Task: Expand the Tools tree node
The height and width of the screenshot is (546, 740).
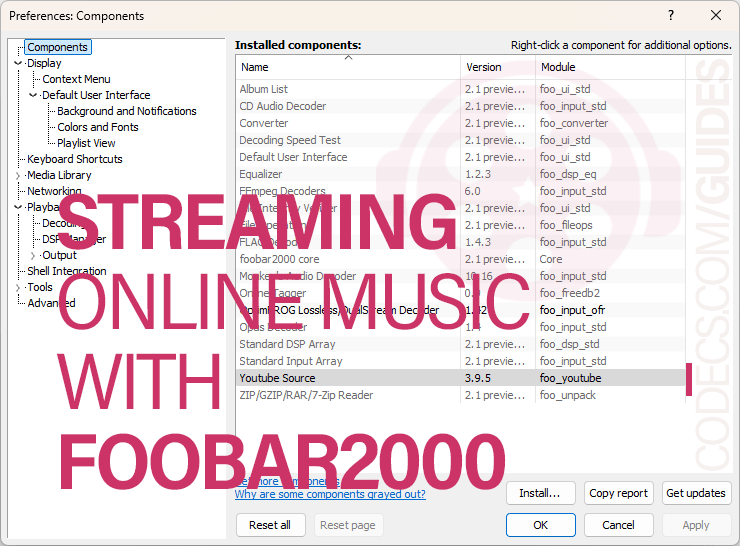Action: [x=18, y=287]
